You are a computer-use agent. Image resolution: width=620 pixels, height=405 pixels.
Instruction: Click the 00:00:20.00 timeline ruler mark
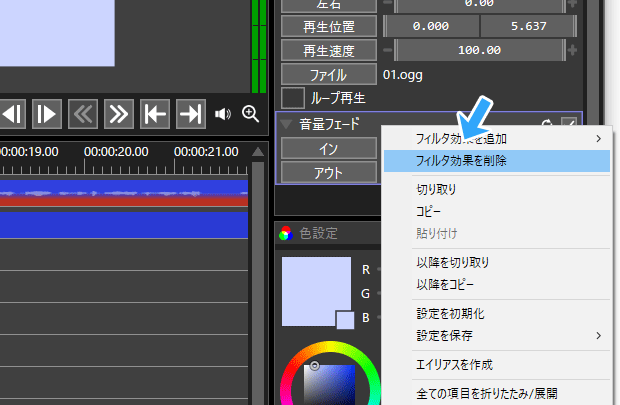click(116, 151)
